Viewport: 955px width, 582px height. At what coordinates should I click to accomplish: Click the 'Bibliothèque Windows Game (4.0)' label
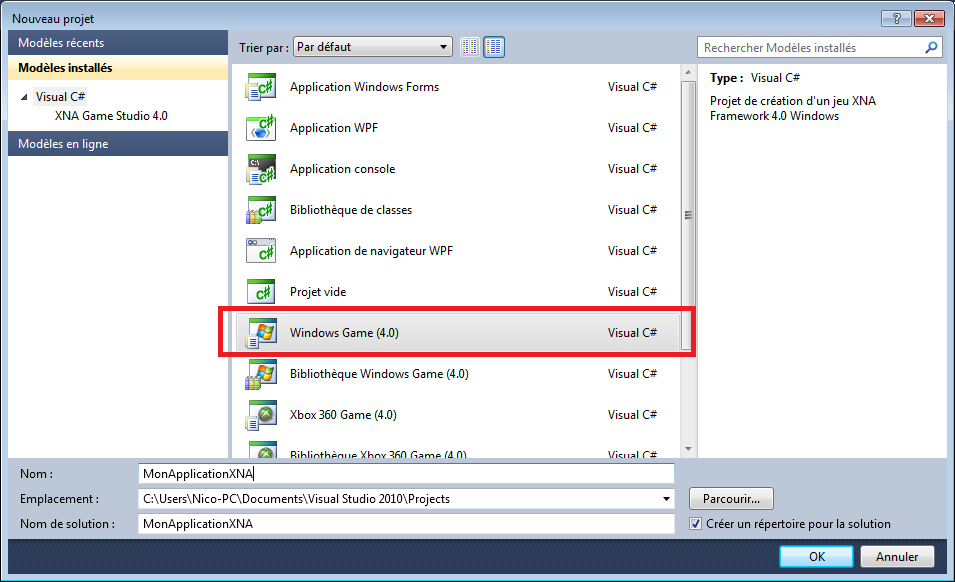(x=379, y=374)
